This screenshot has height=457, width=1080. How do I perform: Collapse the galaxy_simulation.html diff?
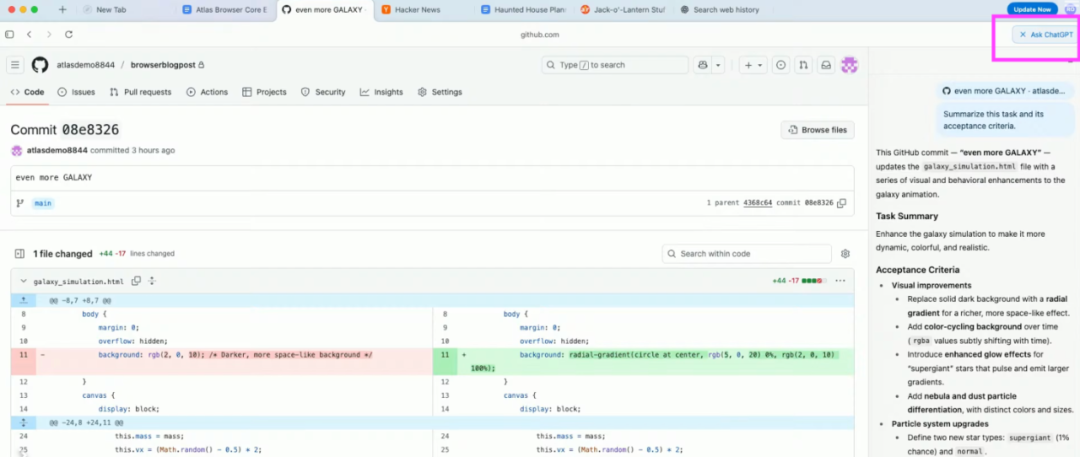23,282
